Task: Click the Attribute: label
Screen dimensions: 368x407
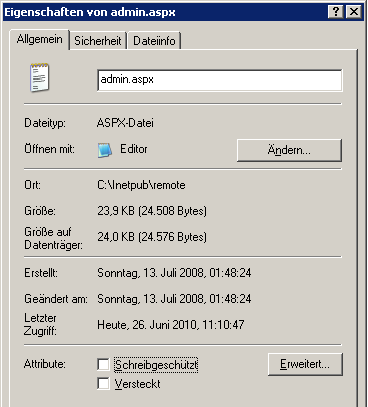Action: click(45, 364)
